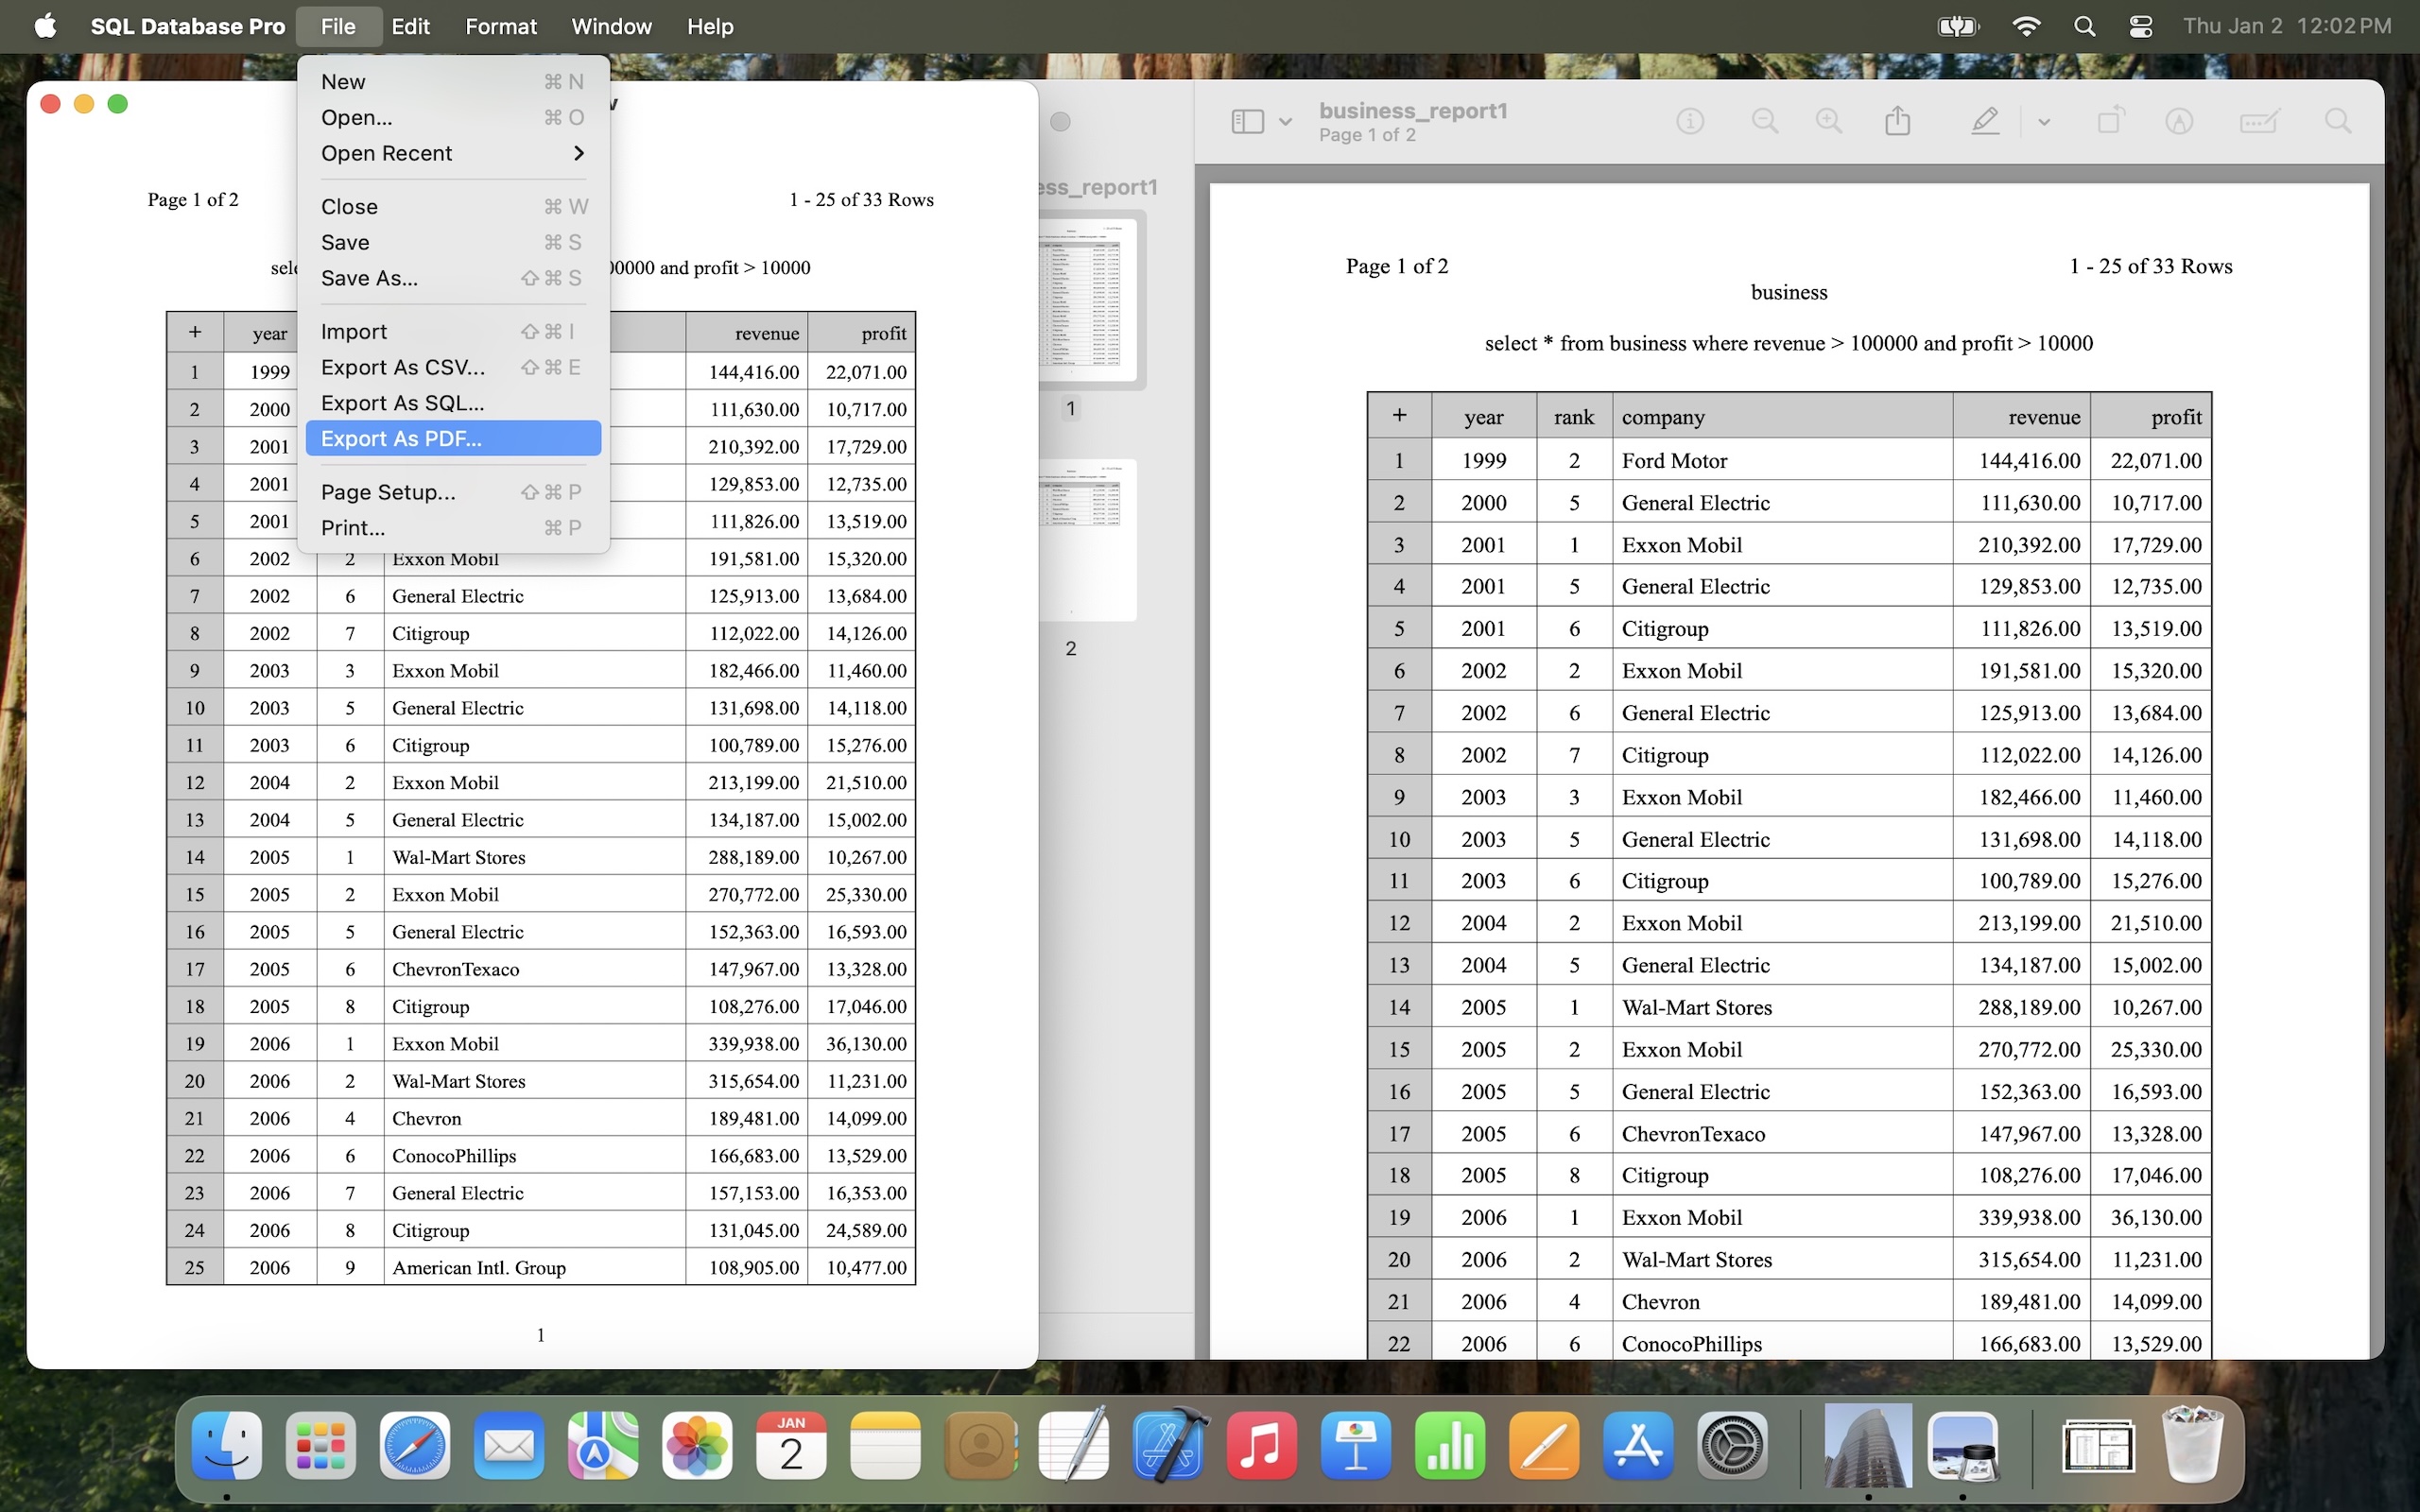The image size is (2420, 1512).
Task: Open Control Center toggles in menu bar
Action: pos(2140,26)
